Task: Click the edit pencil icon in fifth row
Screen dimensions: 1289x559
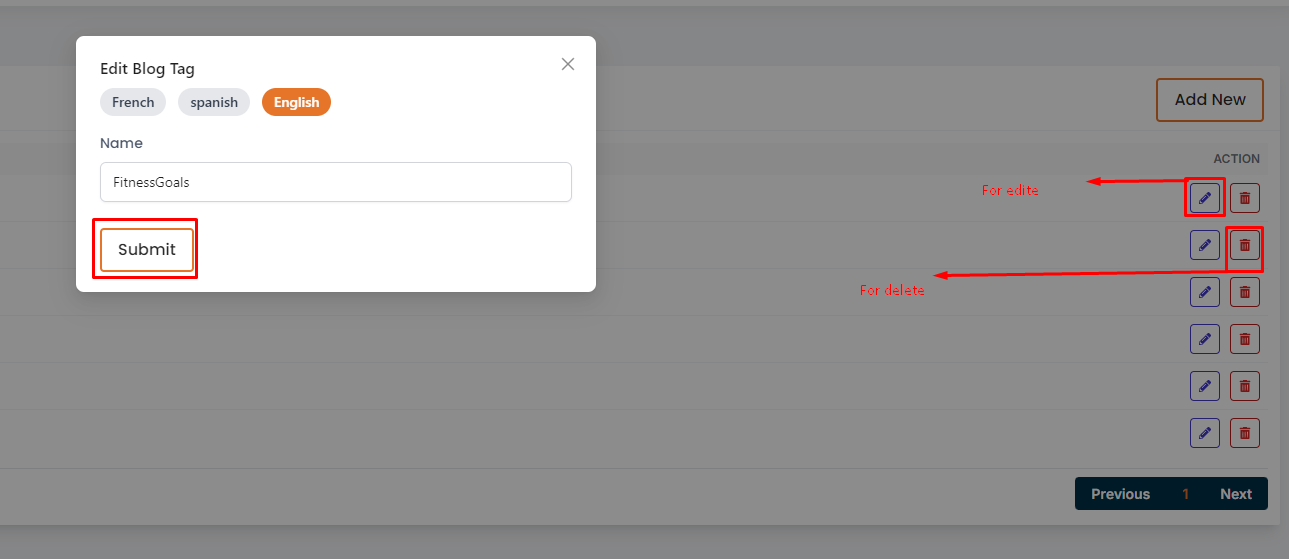Action: [1205, 386]
